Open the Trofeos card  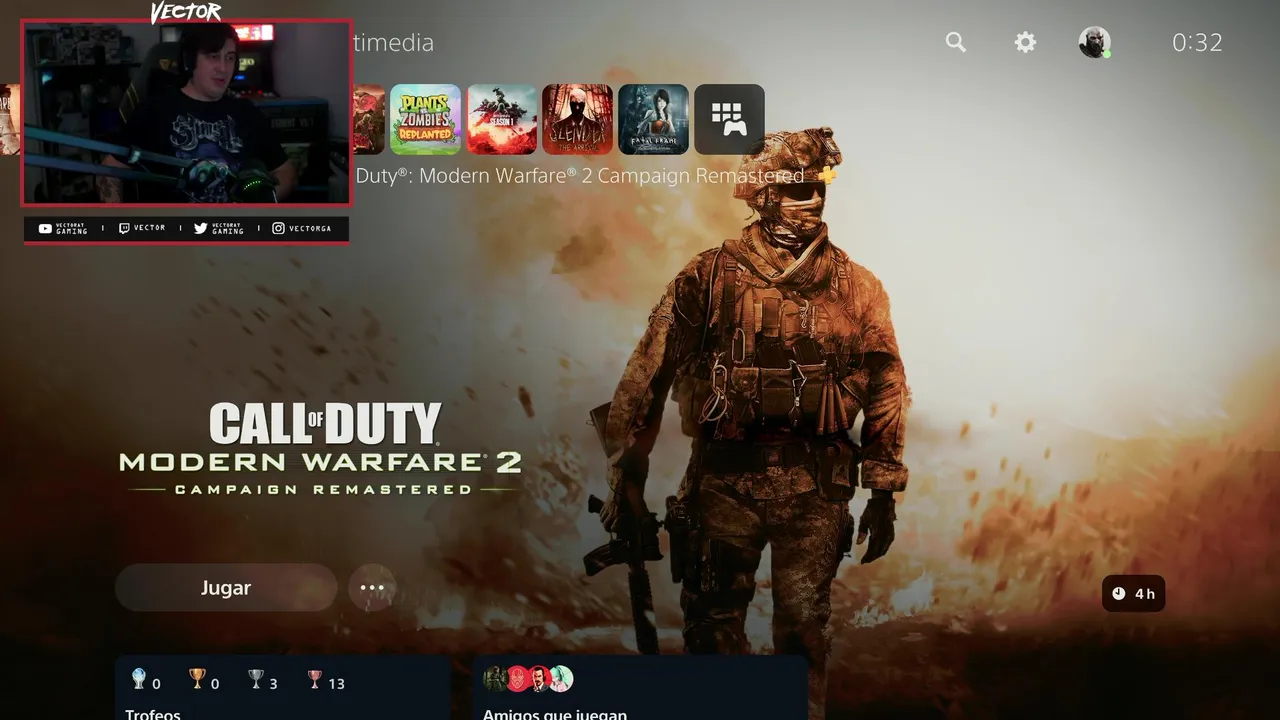[x=282, y=688]
